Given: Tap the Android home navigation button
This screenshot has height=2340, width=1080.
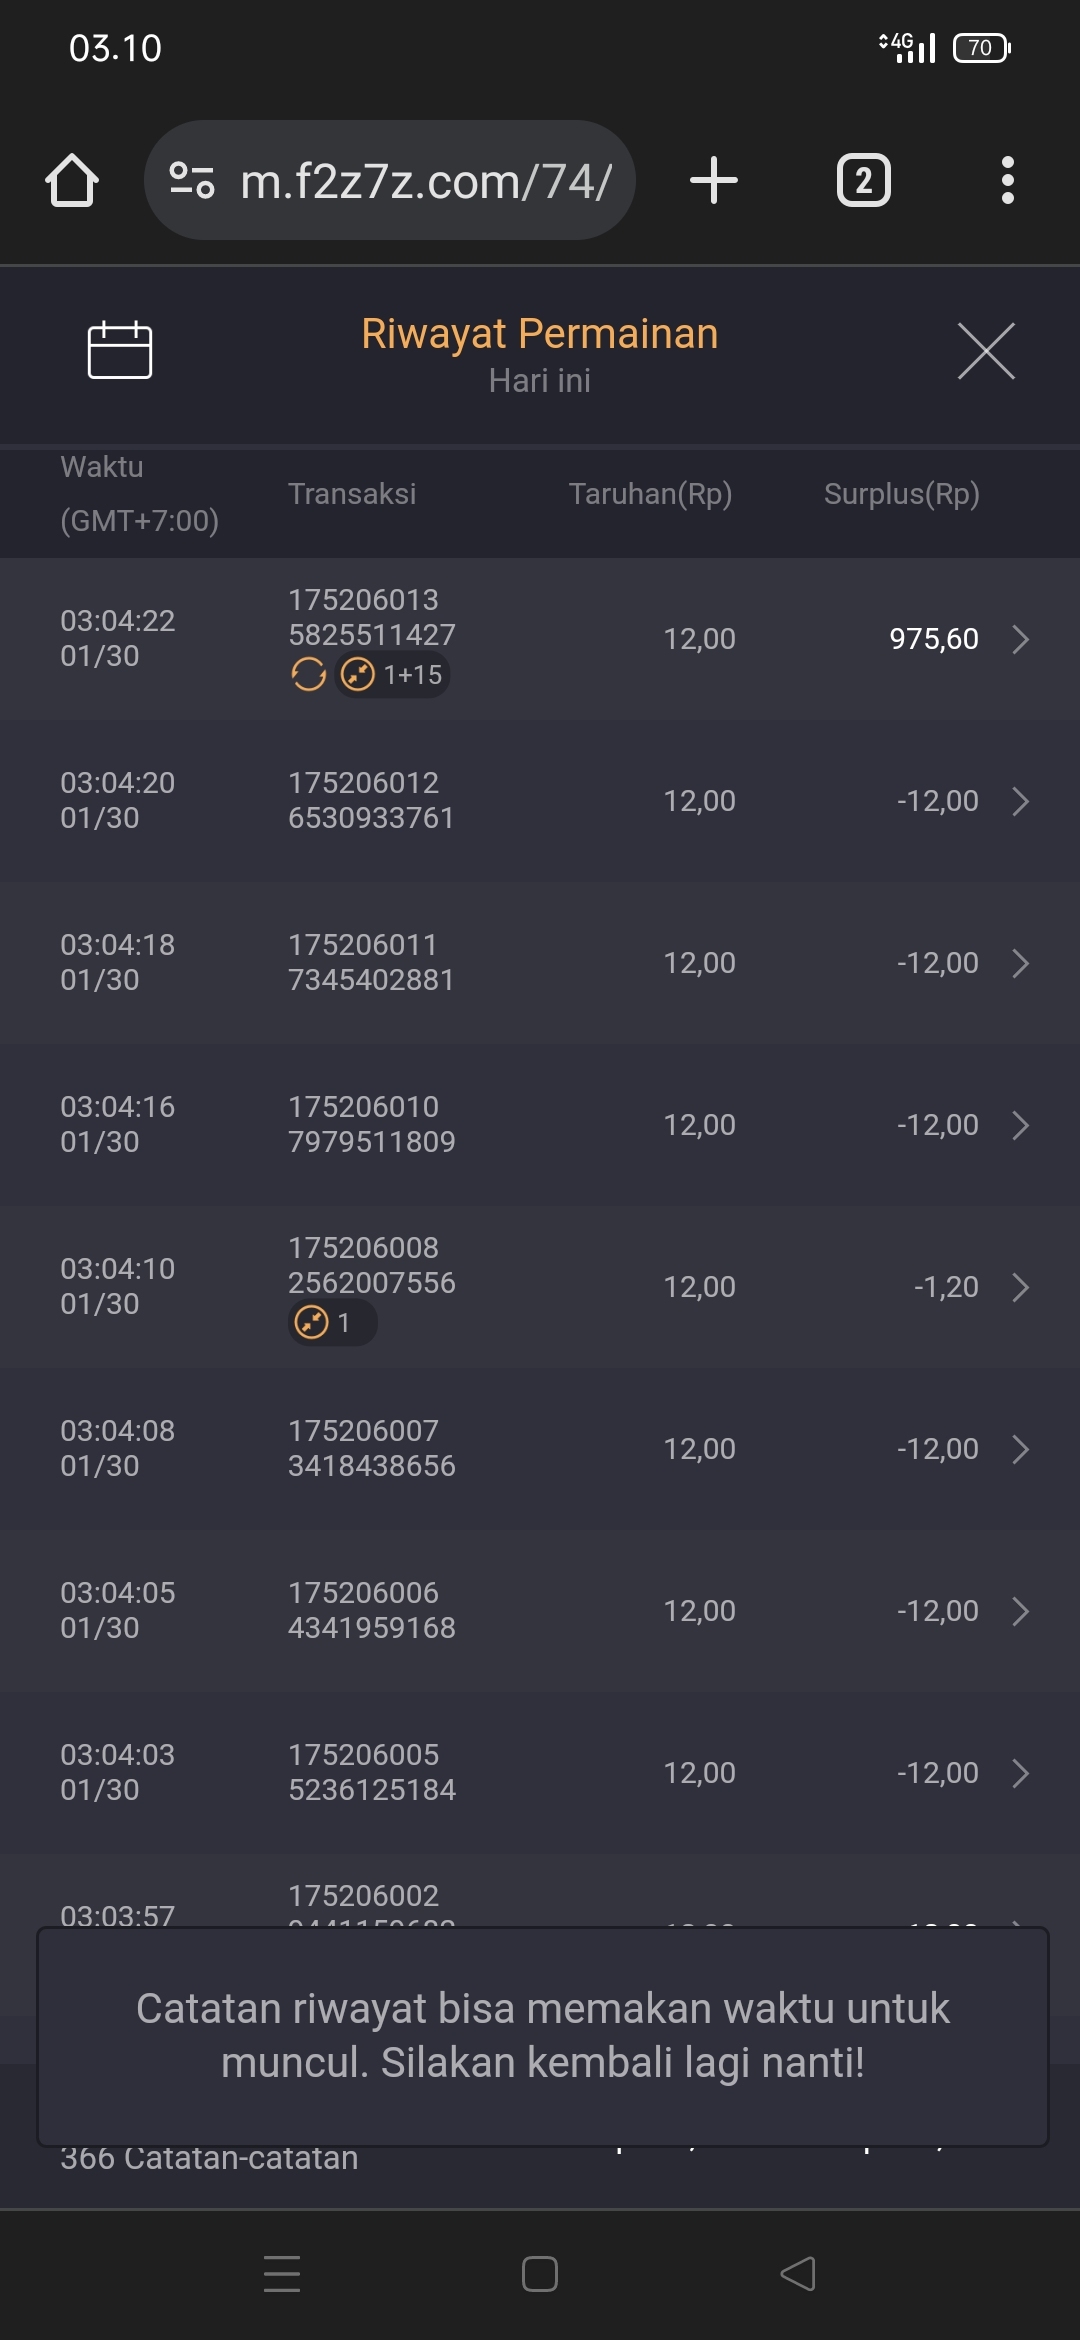Looking at the screenshot, I should coord(540,2274).
